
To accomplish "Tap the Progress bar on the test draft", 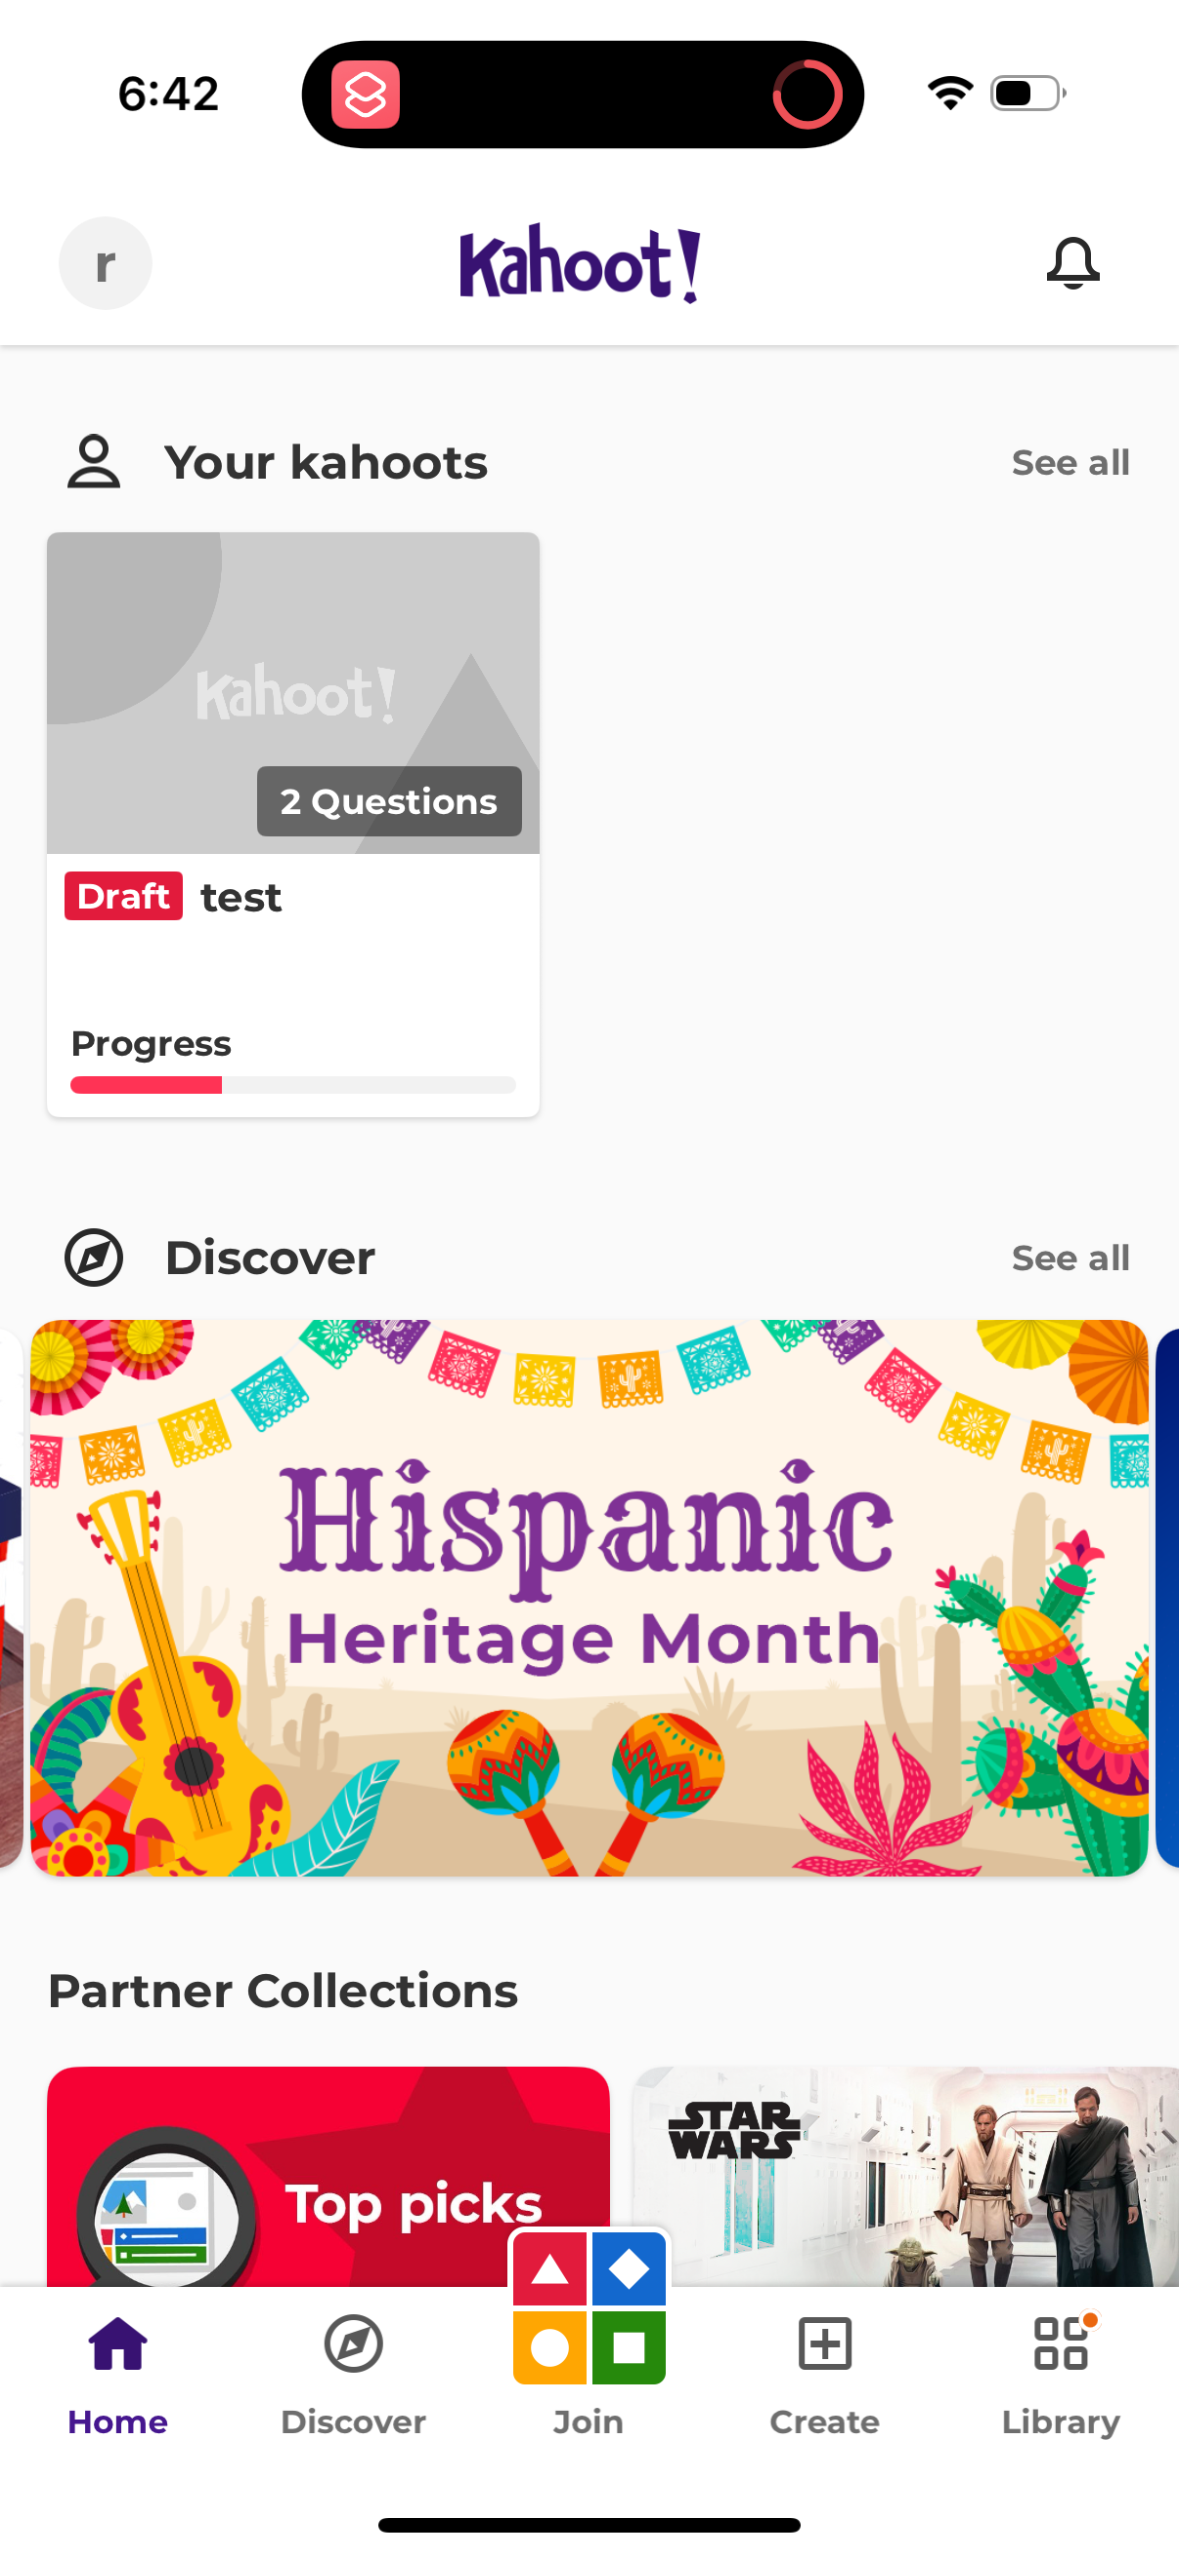I will click(292, 1084).
